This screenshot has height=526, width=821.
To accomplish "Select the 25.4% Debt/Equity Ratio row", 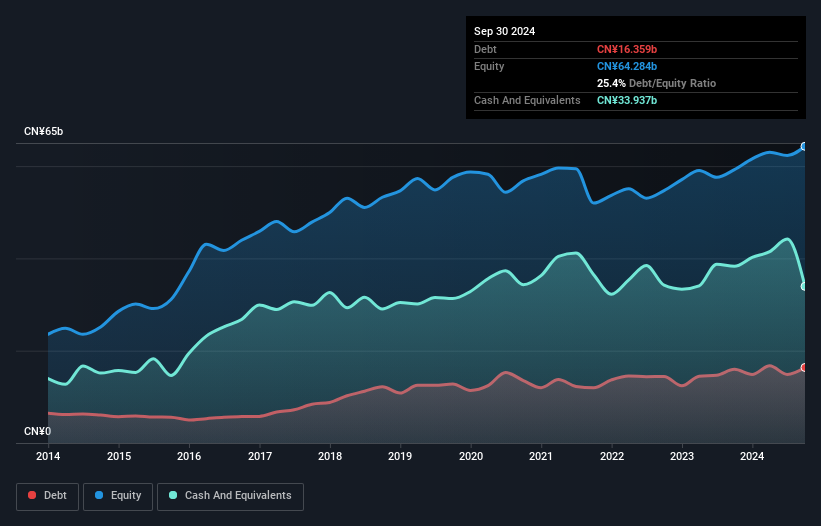I will pos(656,83).
